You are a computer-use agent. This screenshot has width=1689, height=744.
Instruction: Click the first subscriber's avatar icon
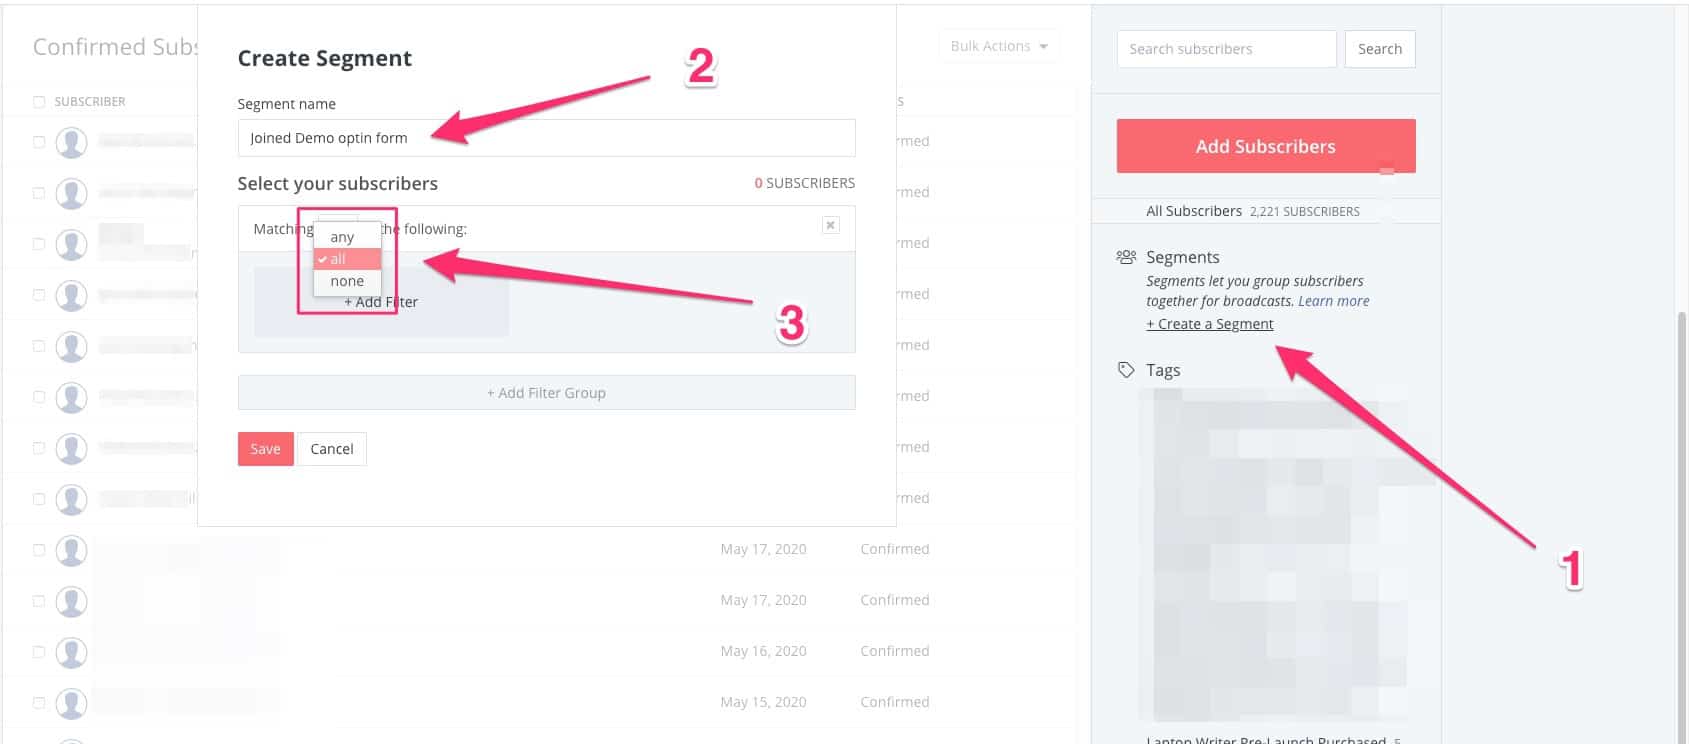tap(71, 142)
